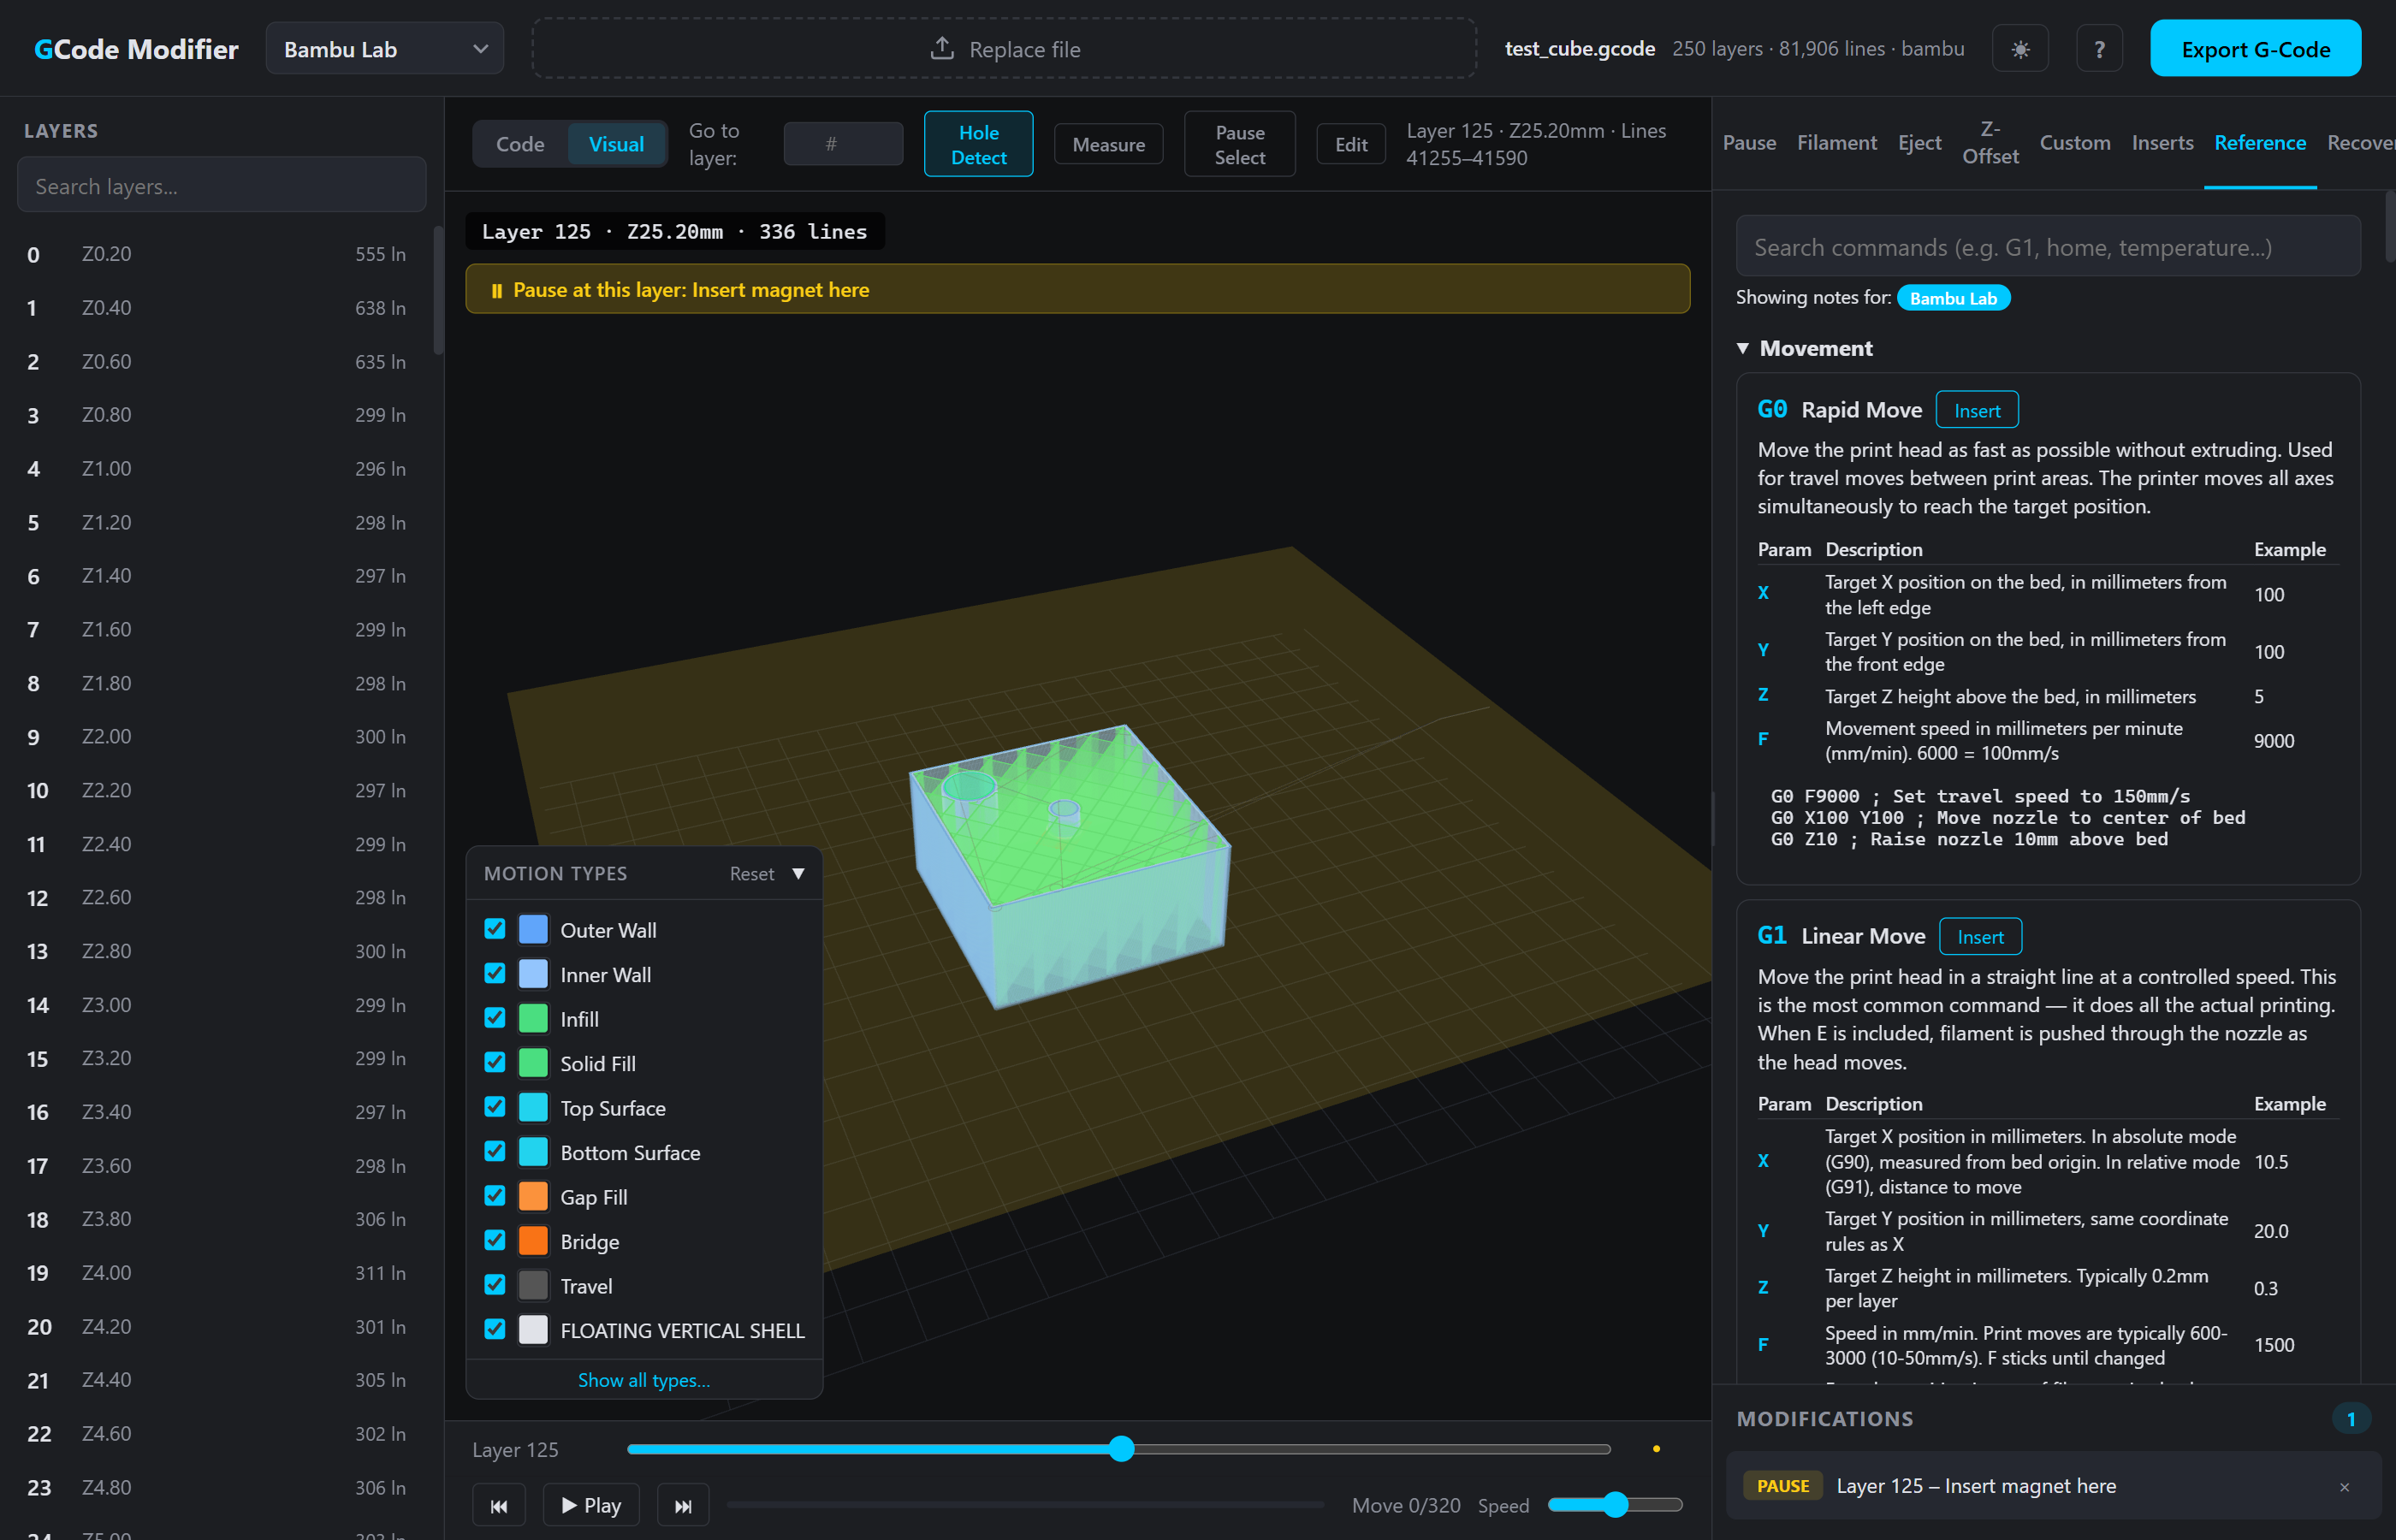Toggle the Hole Detect button
Screen dimensions: 2396x1540
pos(978,144)
